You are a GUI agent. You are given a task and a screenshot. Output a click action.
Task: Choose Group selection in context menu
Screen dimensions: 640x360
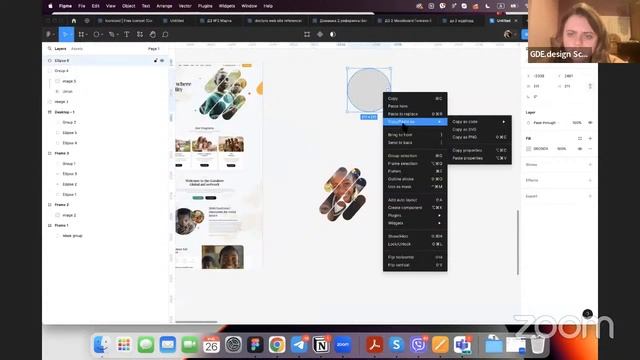(415, 156)
